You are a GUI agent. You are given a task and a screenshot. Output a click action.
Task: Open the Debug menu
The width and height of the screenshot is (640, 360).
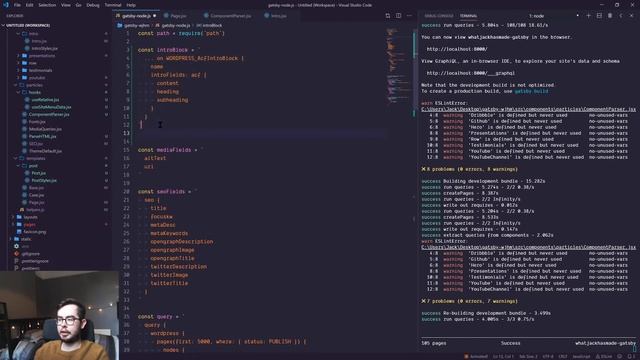[x=93, y=5]
